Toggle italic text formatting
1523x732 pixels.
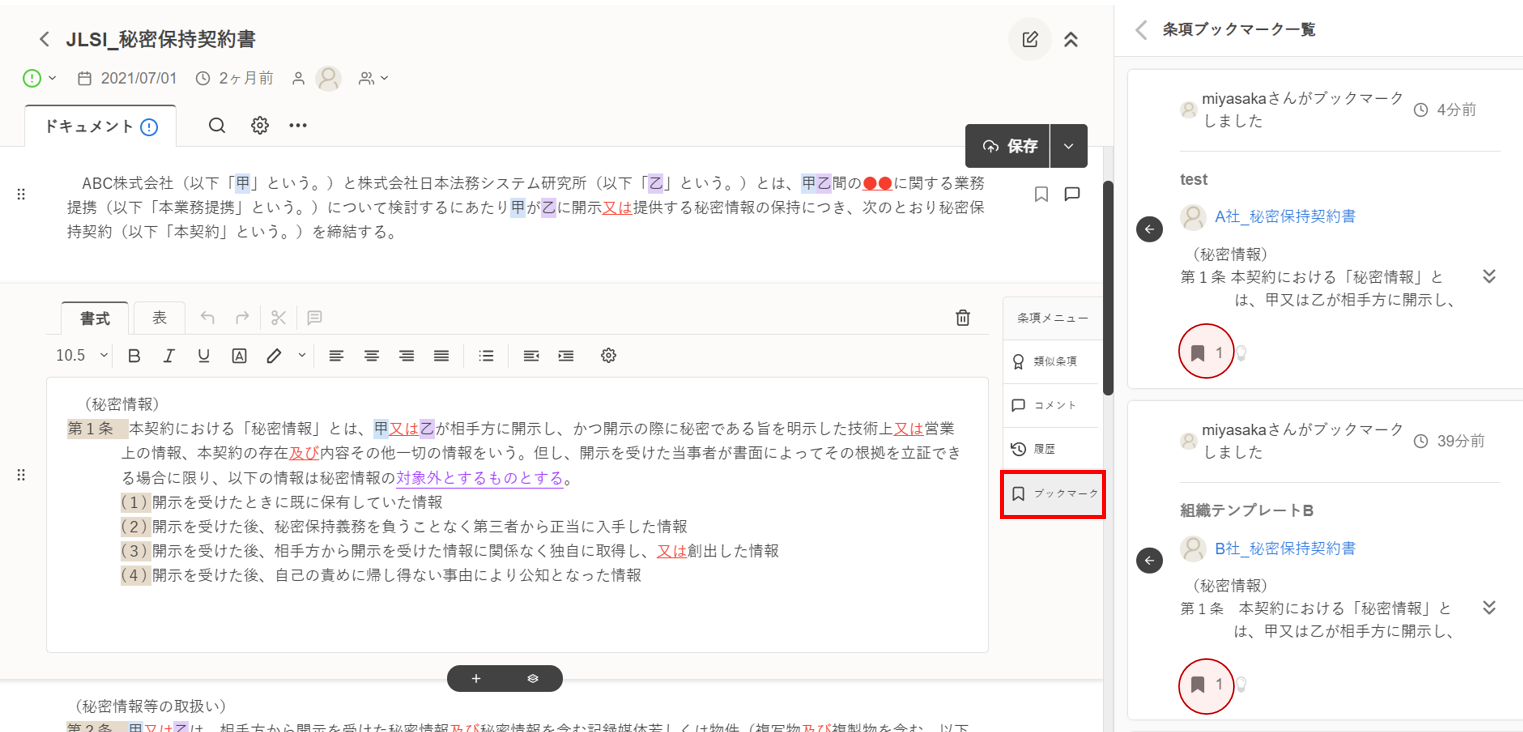point(169,356)
